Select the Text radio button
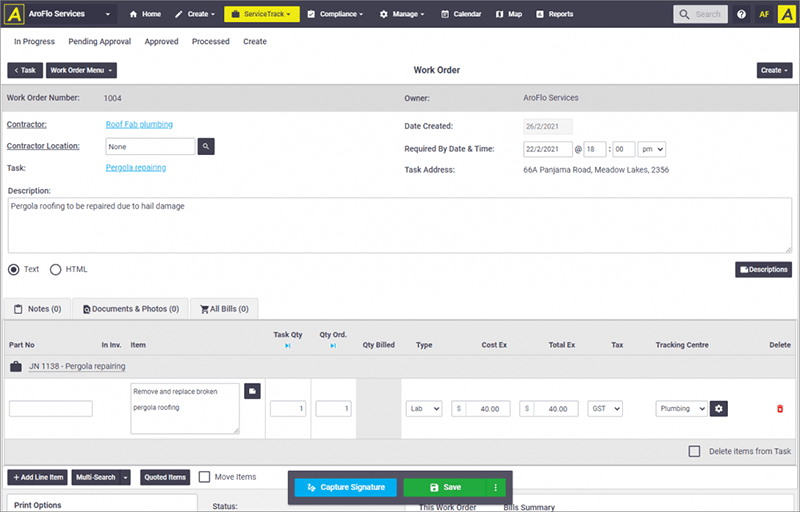 click(14, 269)
